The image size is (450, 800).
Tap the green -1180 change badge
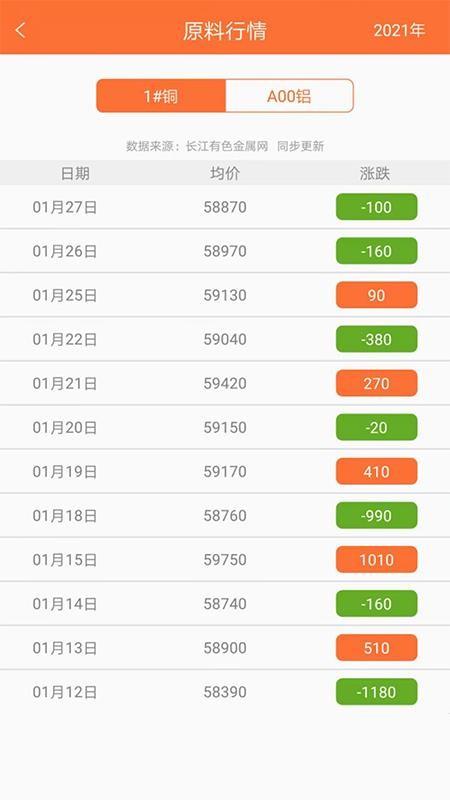[377, 692]
